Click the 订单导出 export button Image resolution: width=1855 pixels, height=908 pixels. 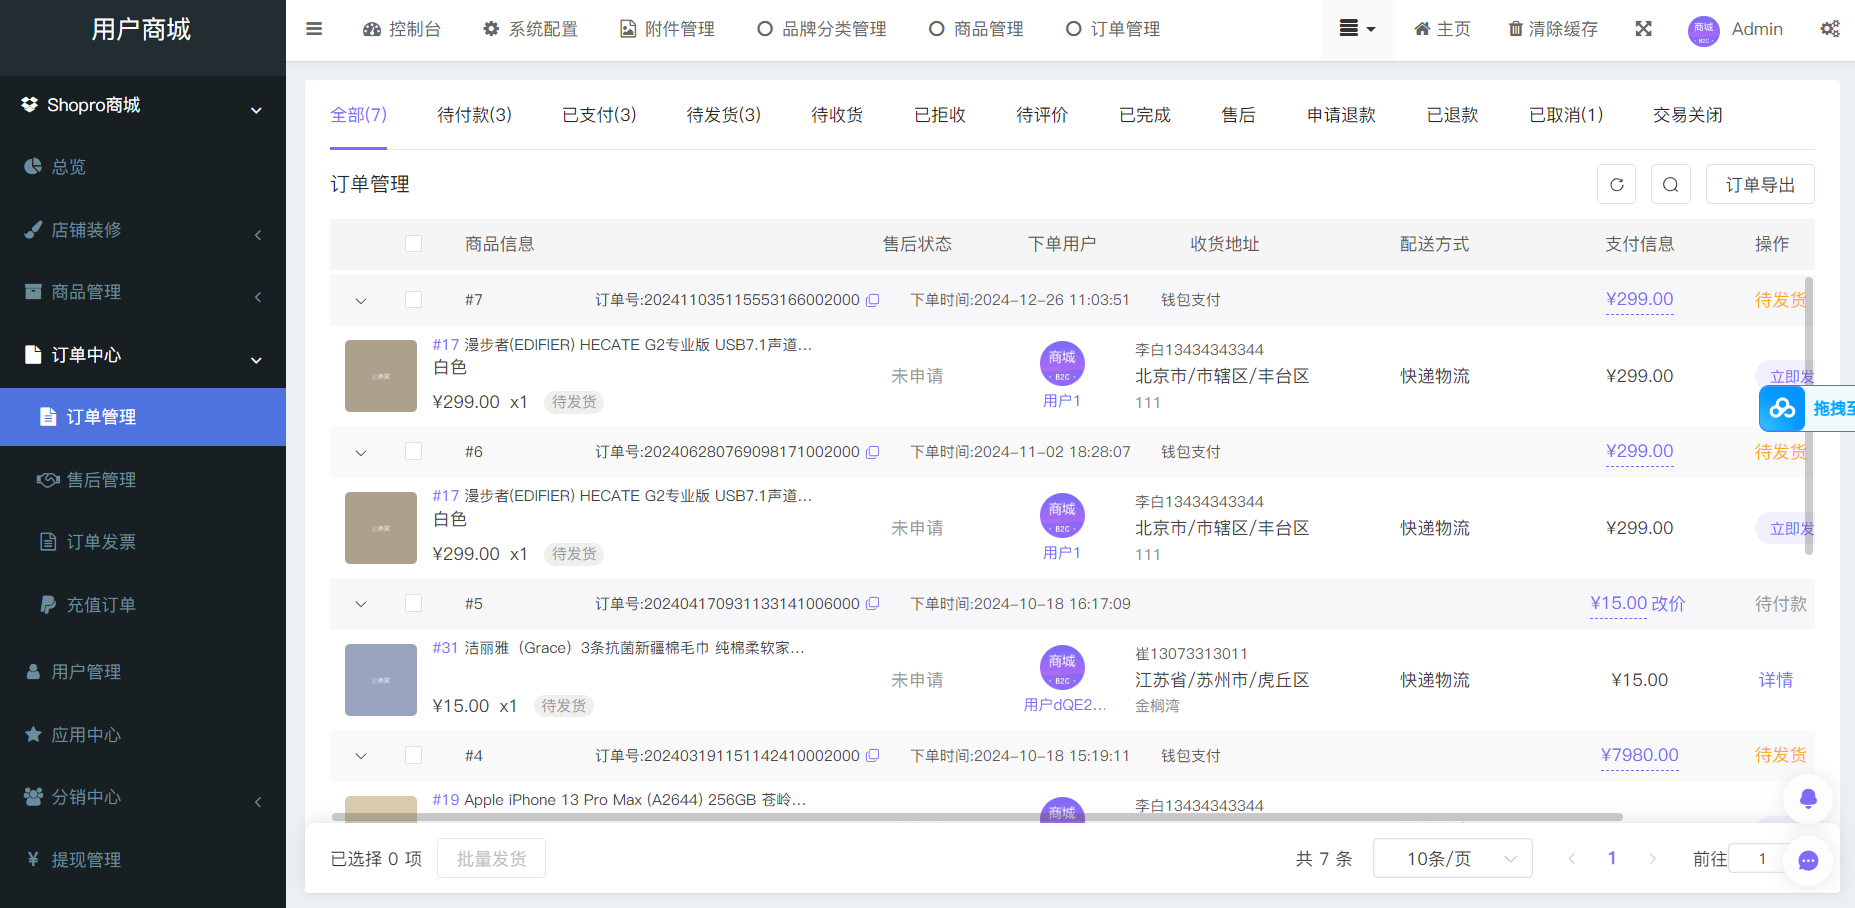(1760, 184)
